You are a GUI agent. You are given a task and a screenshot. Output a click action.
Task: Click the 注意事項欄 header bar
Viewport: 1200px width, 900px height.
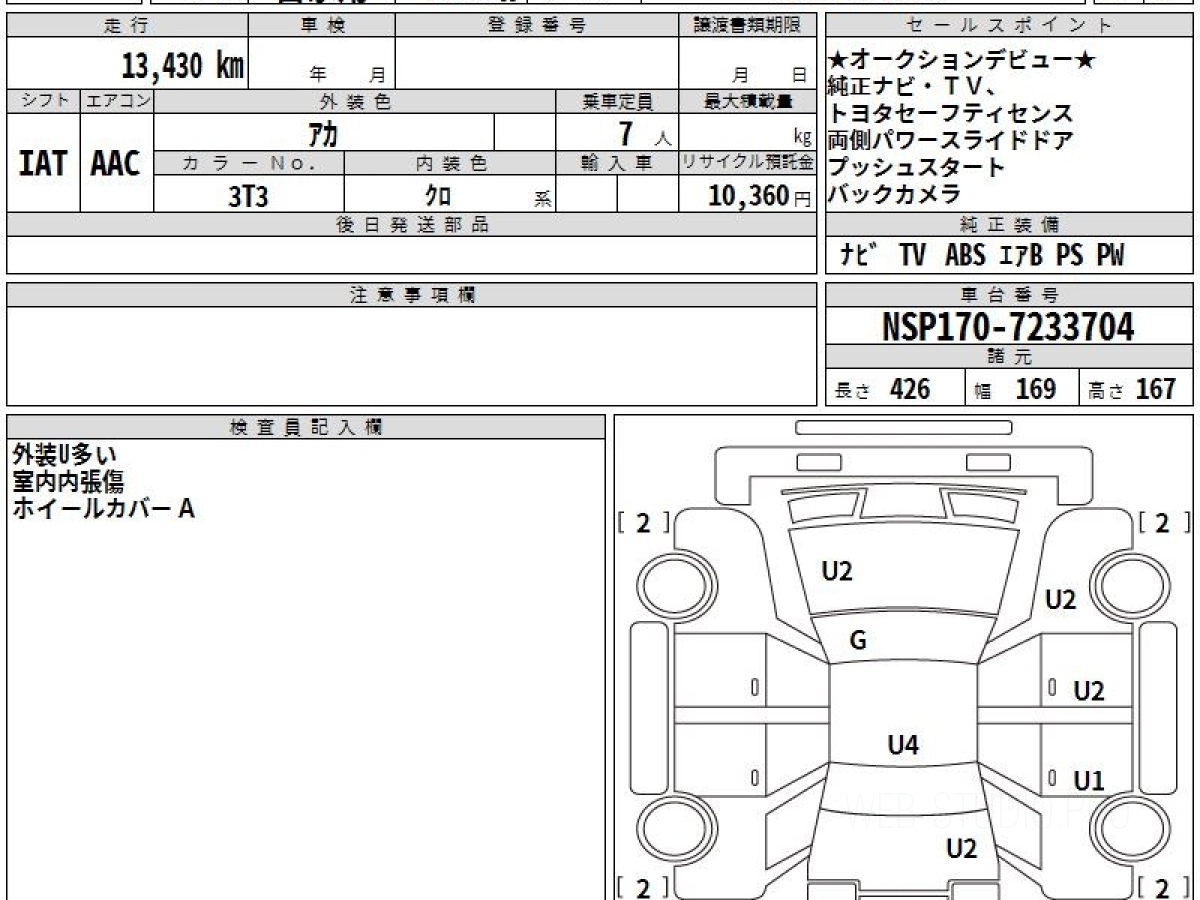(x=411, y=295)
